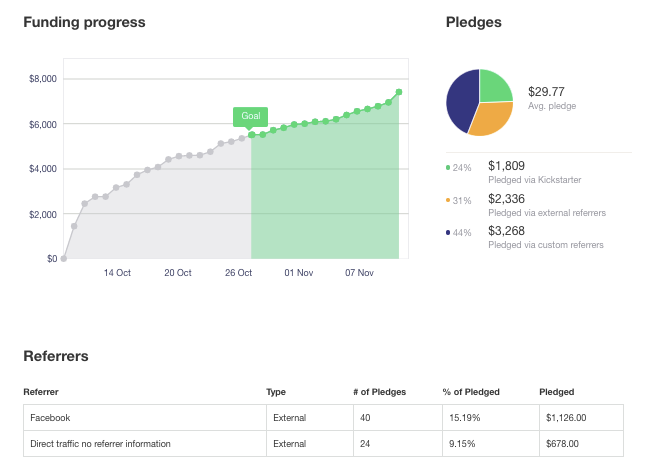Click the green Goal marker on chart

(251, 116)
